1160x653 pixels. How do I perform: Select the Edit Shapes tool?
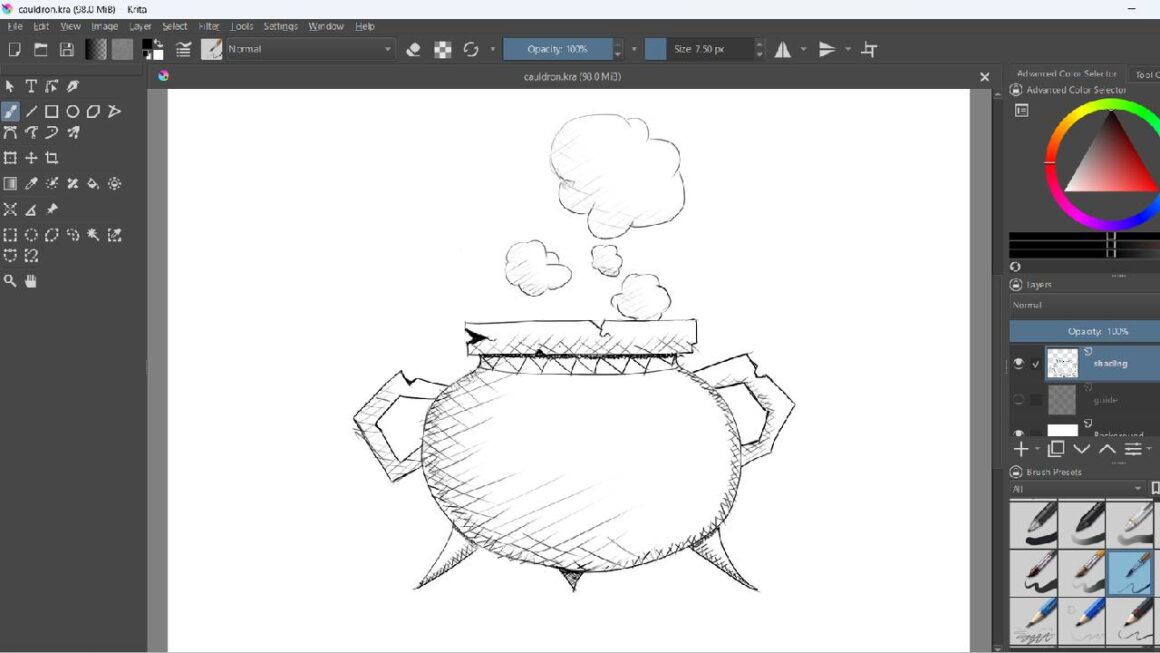[52, 87]
